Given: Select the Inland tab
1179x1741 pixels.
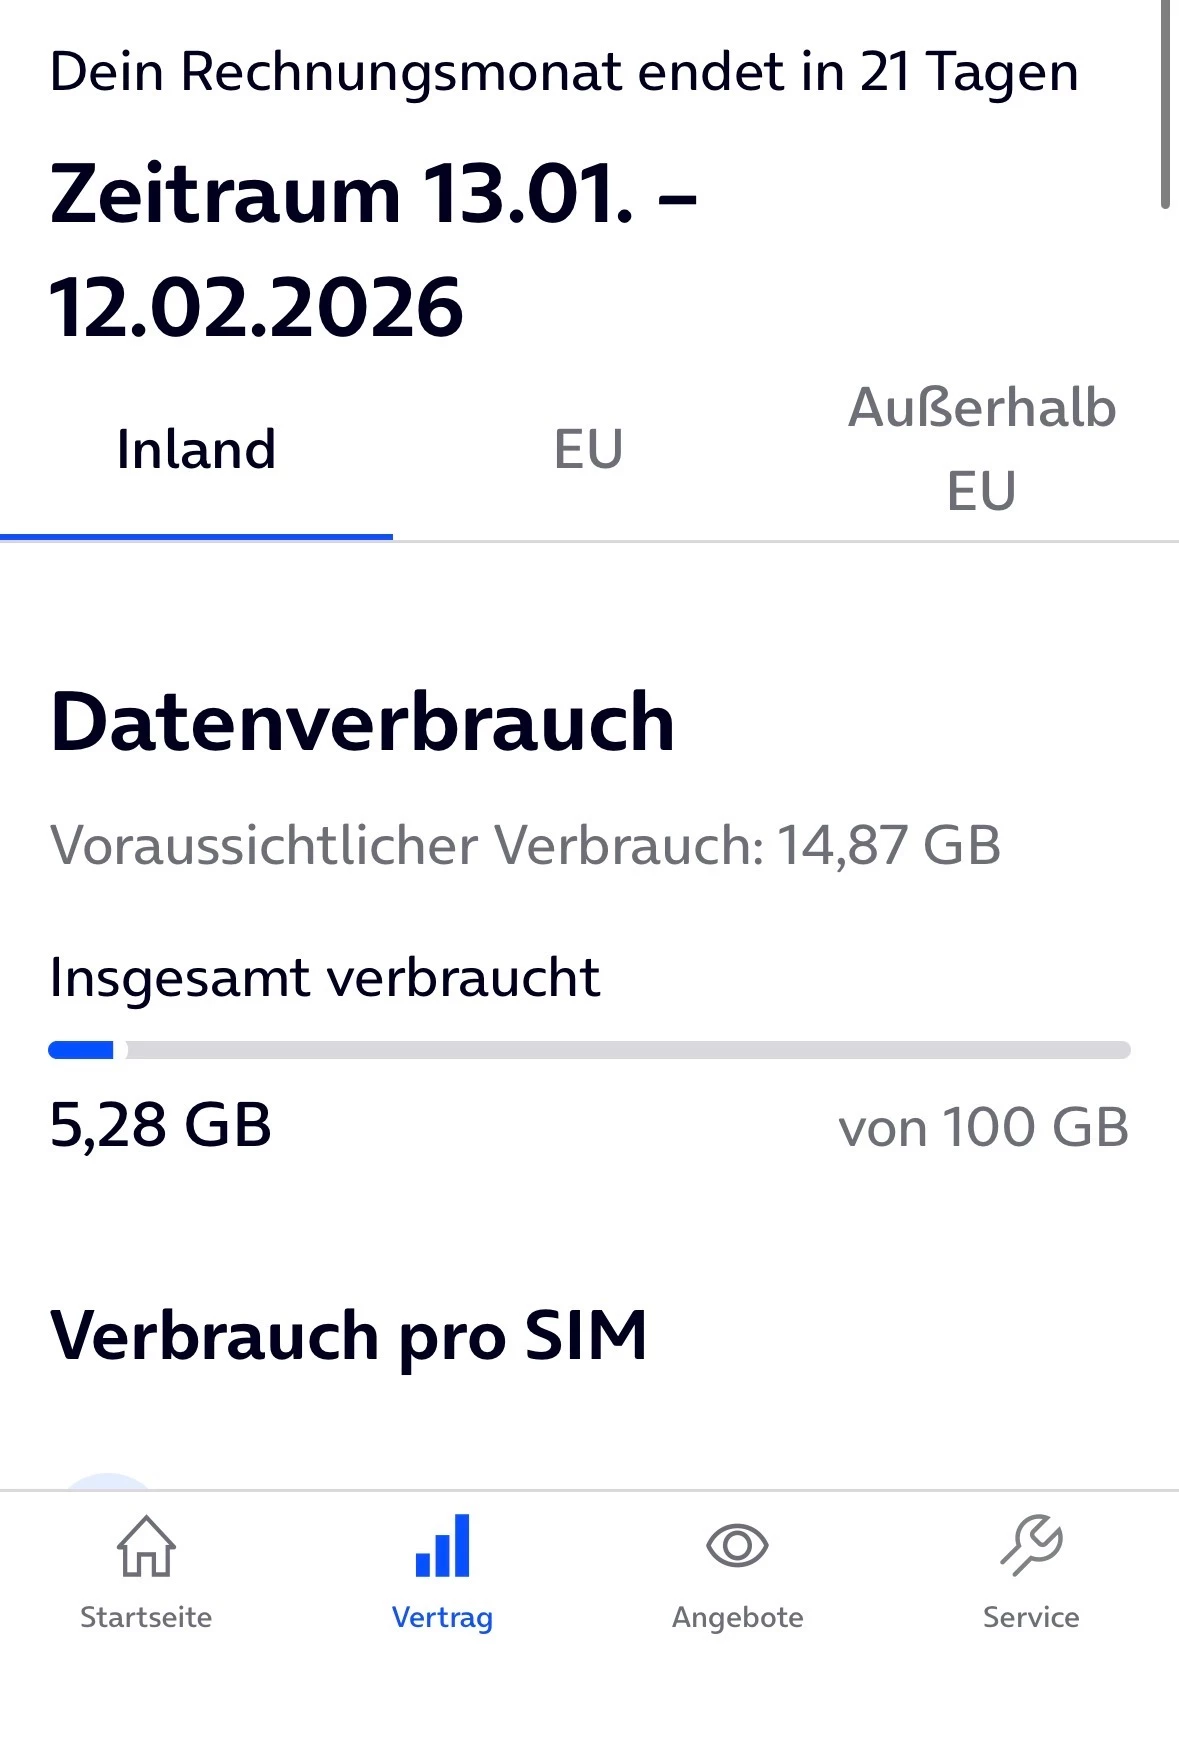Looking at the screenshot, I should [196, 449].
